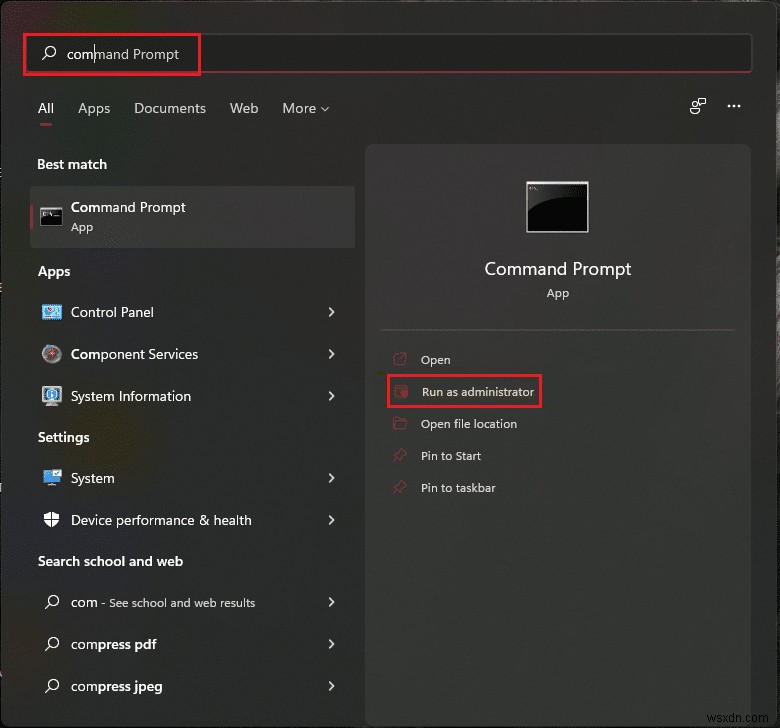
Task: Switch to the Documents filter tab
Action: click(170, 108)
